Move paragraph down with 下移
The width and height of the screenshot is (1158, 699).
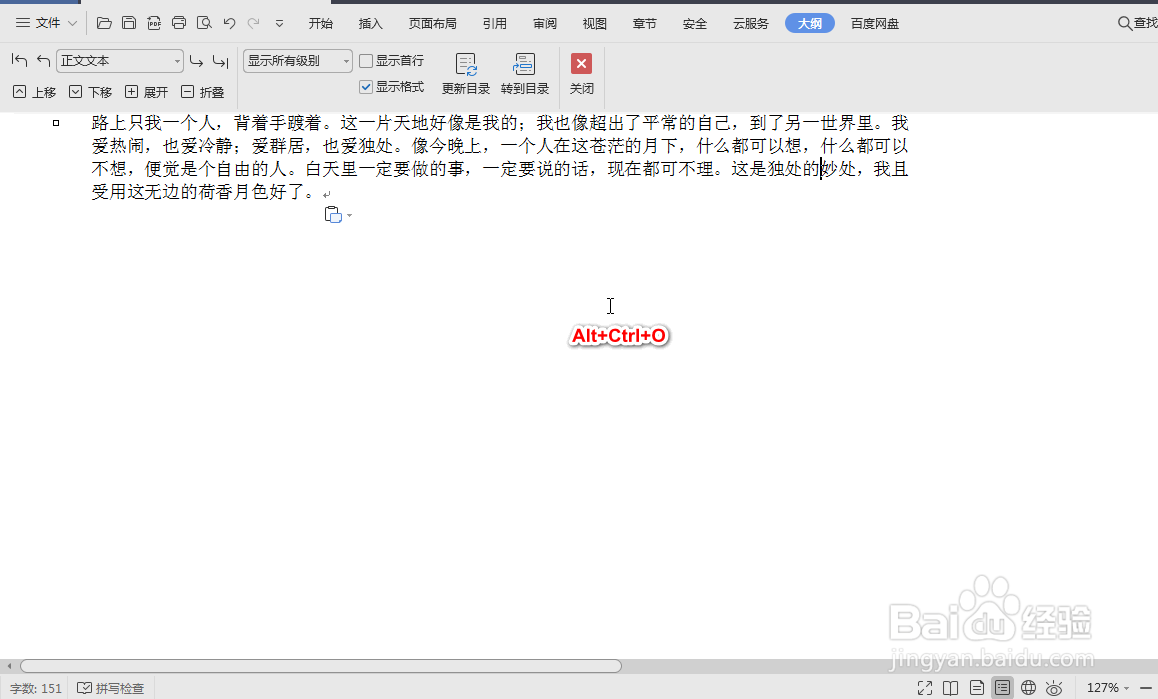90,92
